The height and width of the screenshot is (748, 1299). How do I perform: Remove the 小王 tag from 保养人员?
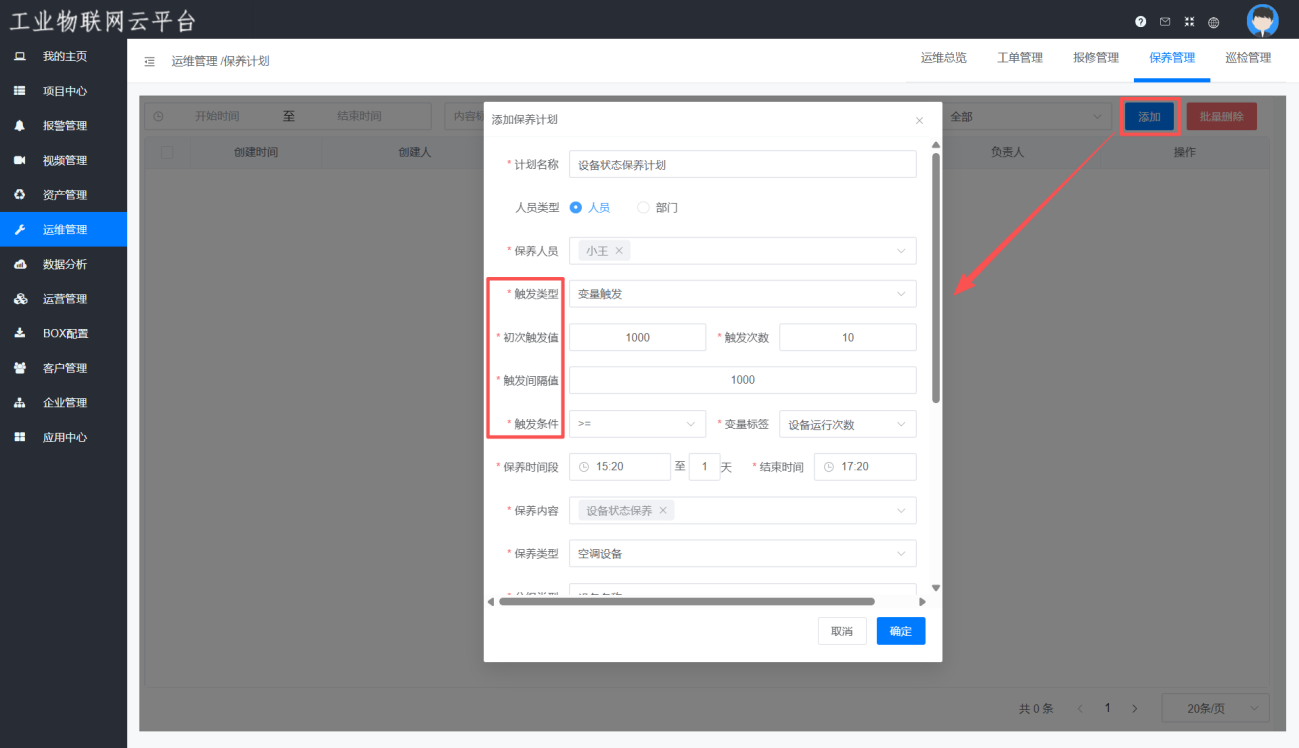click(619, 251)
